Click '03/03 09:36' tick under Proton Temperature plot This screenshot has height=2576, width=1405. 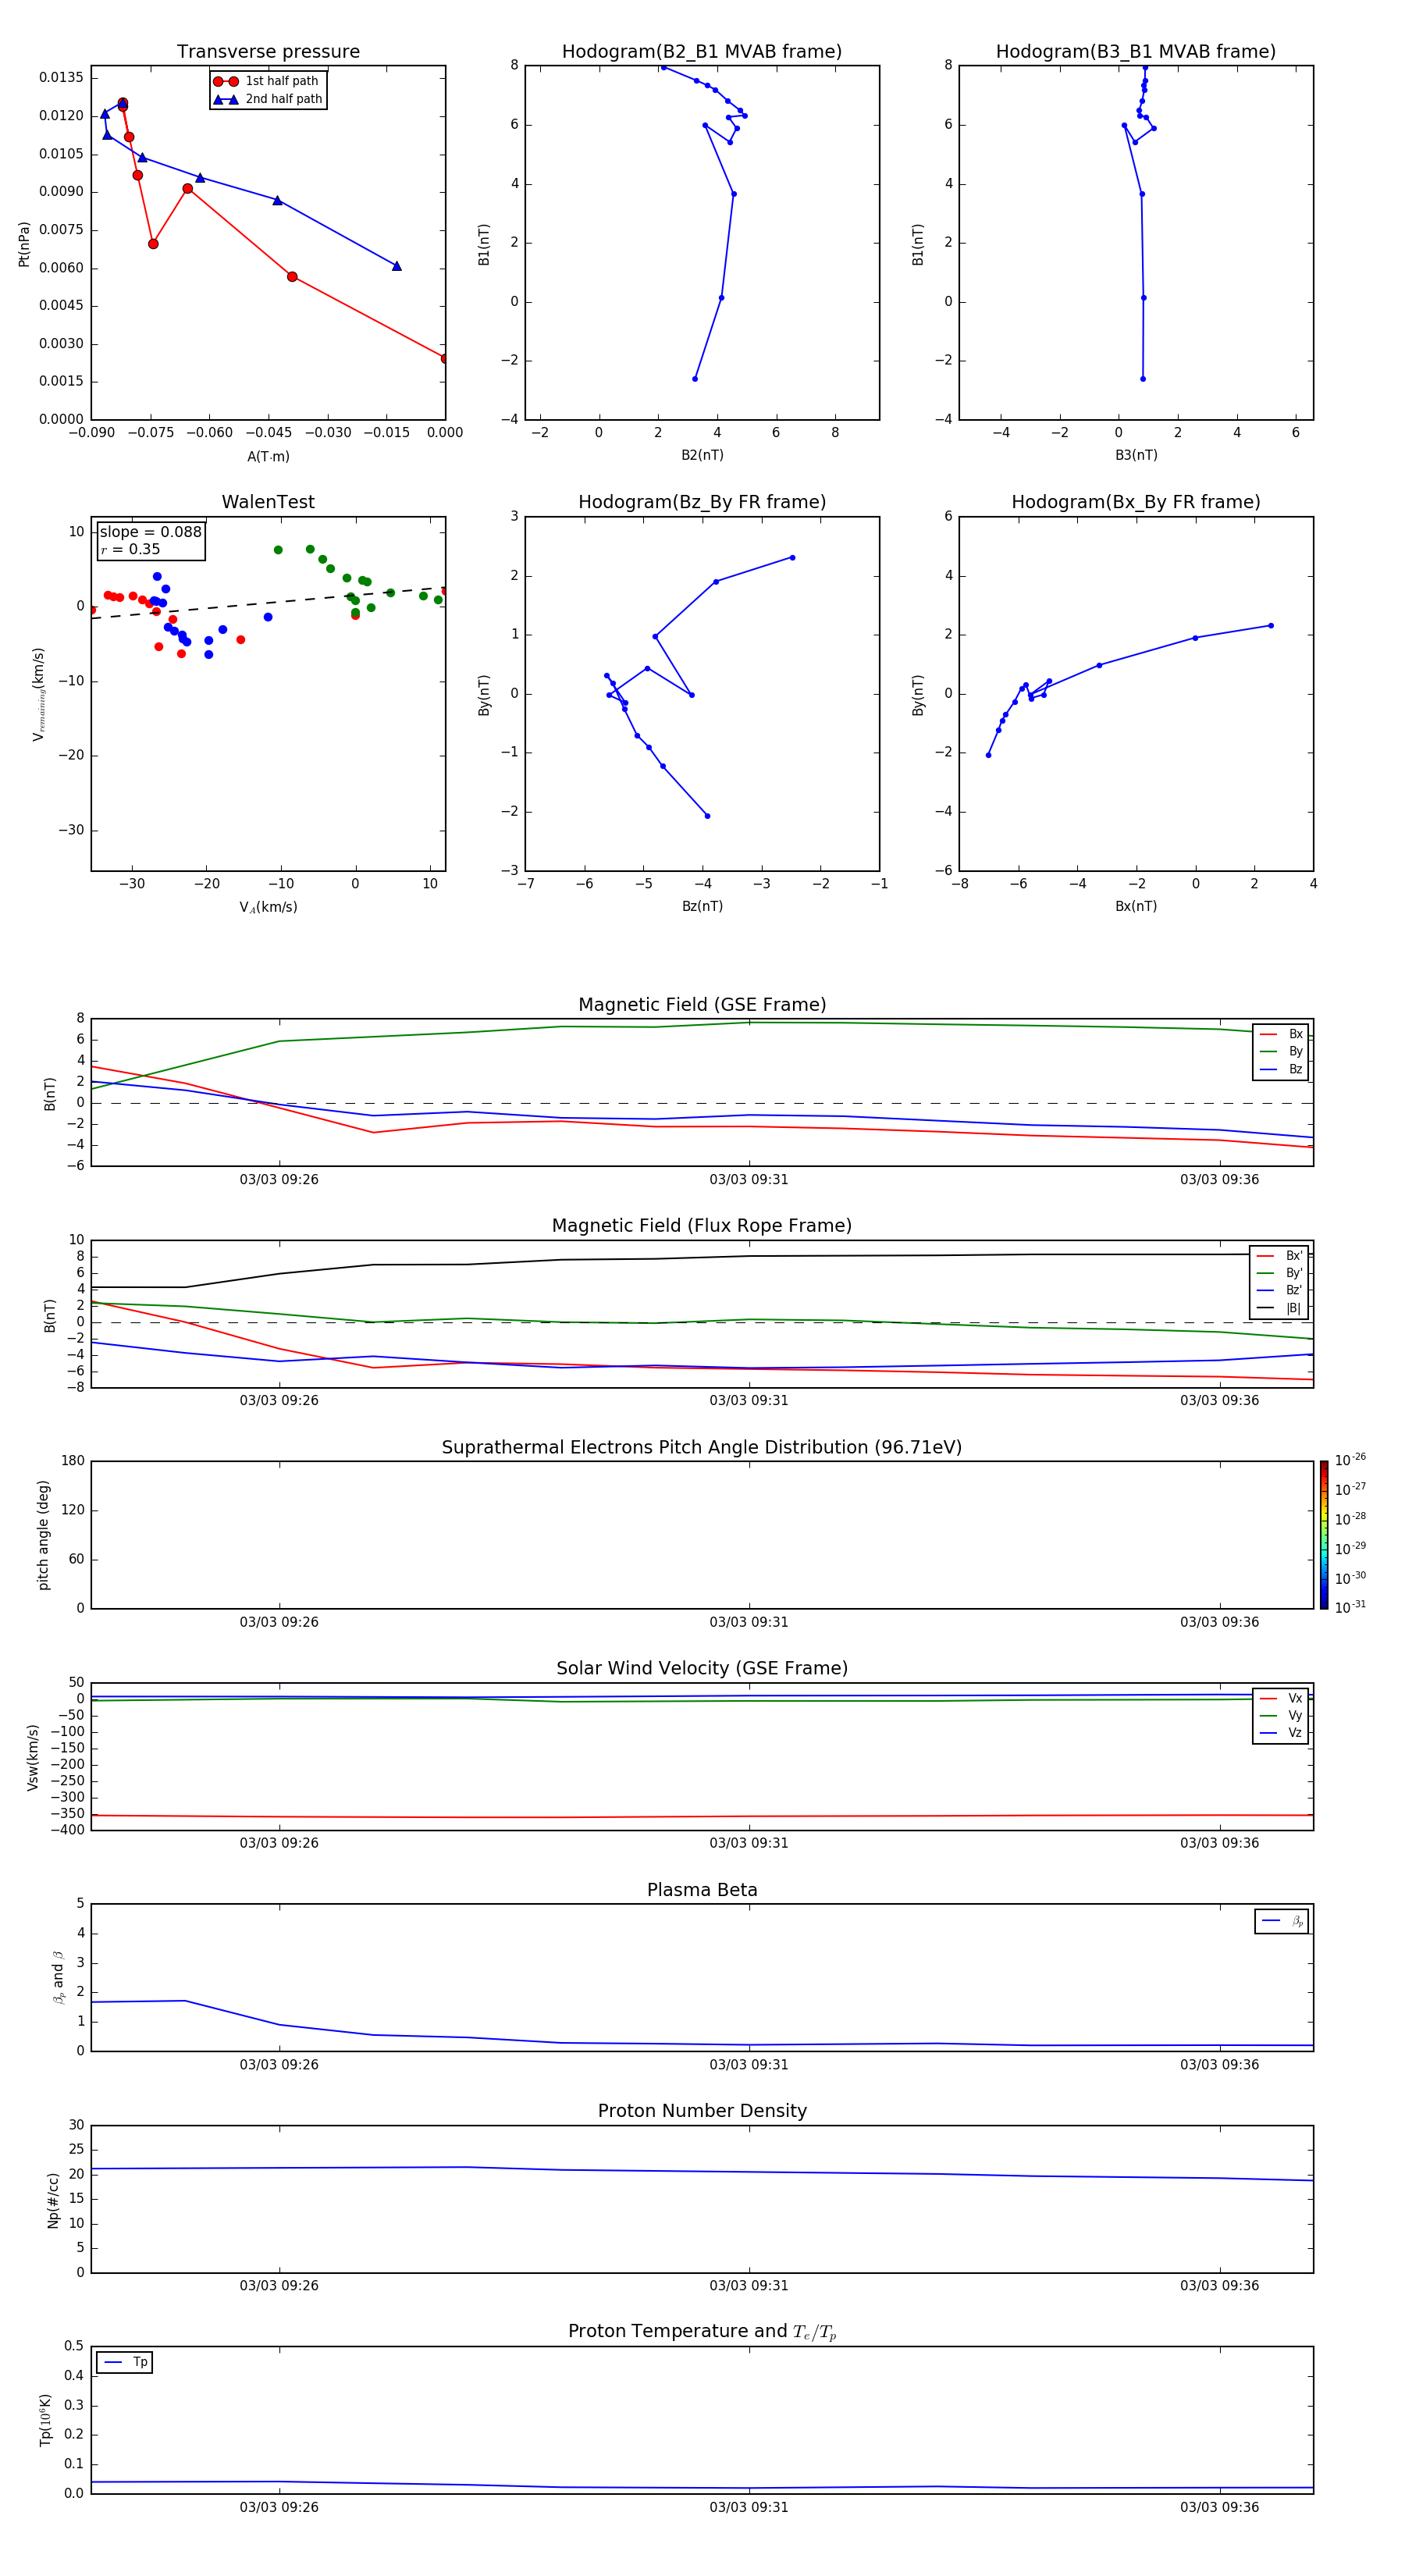coord(1219,2507)
